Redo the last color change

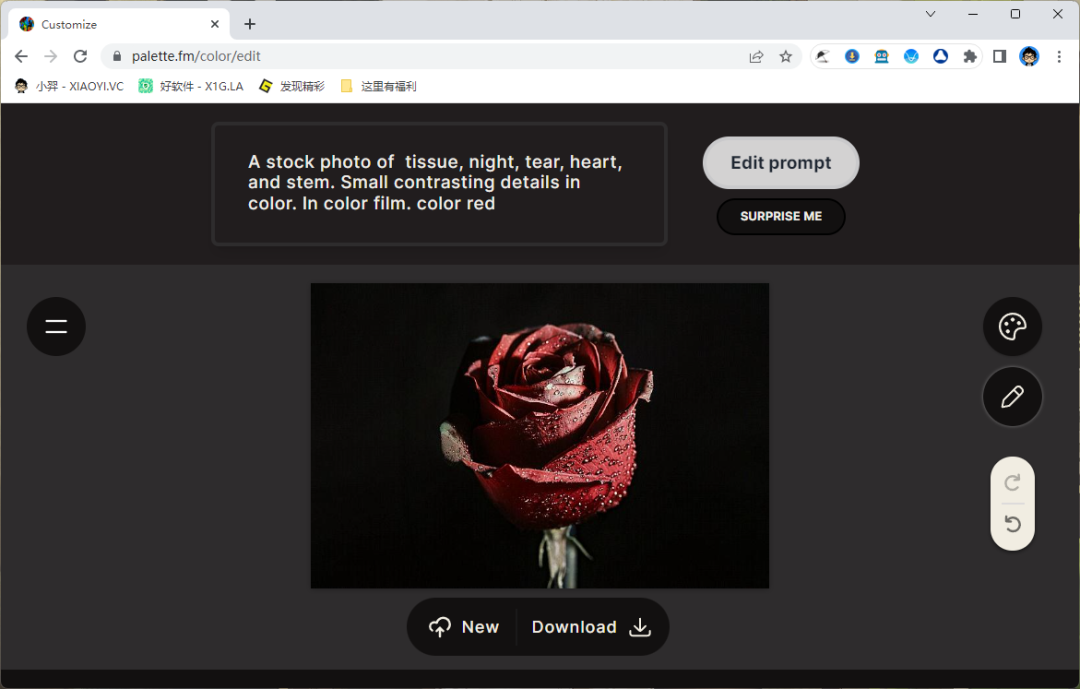[x=1012, y=483]
